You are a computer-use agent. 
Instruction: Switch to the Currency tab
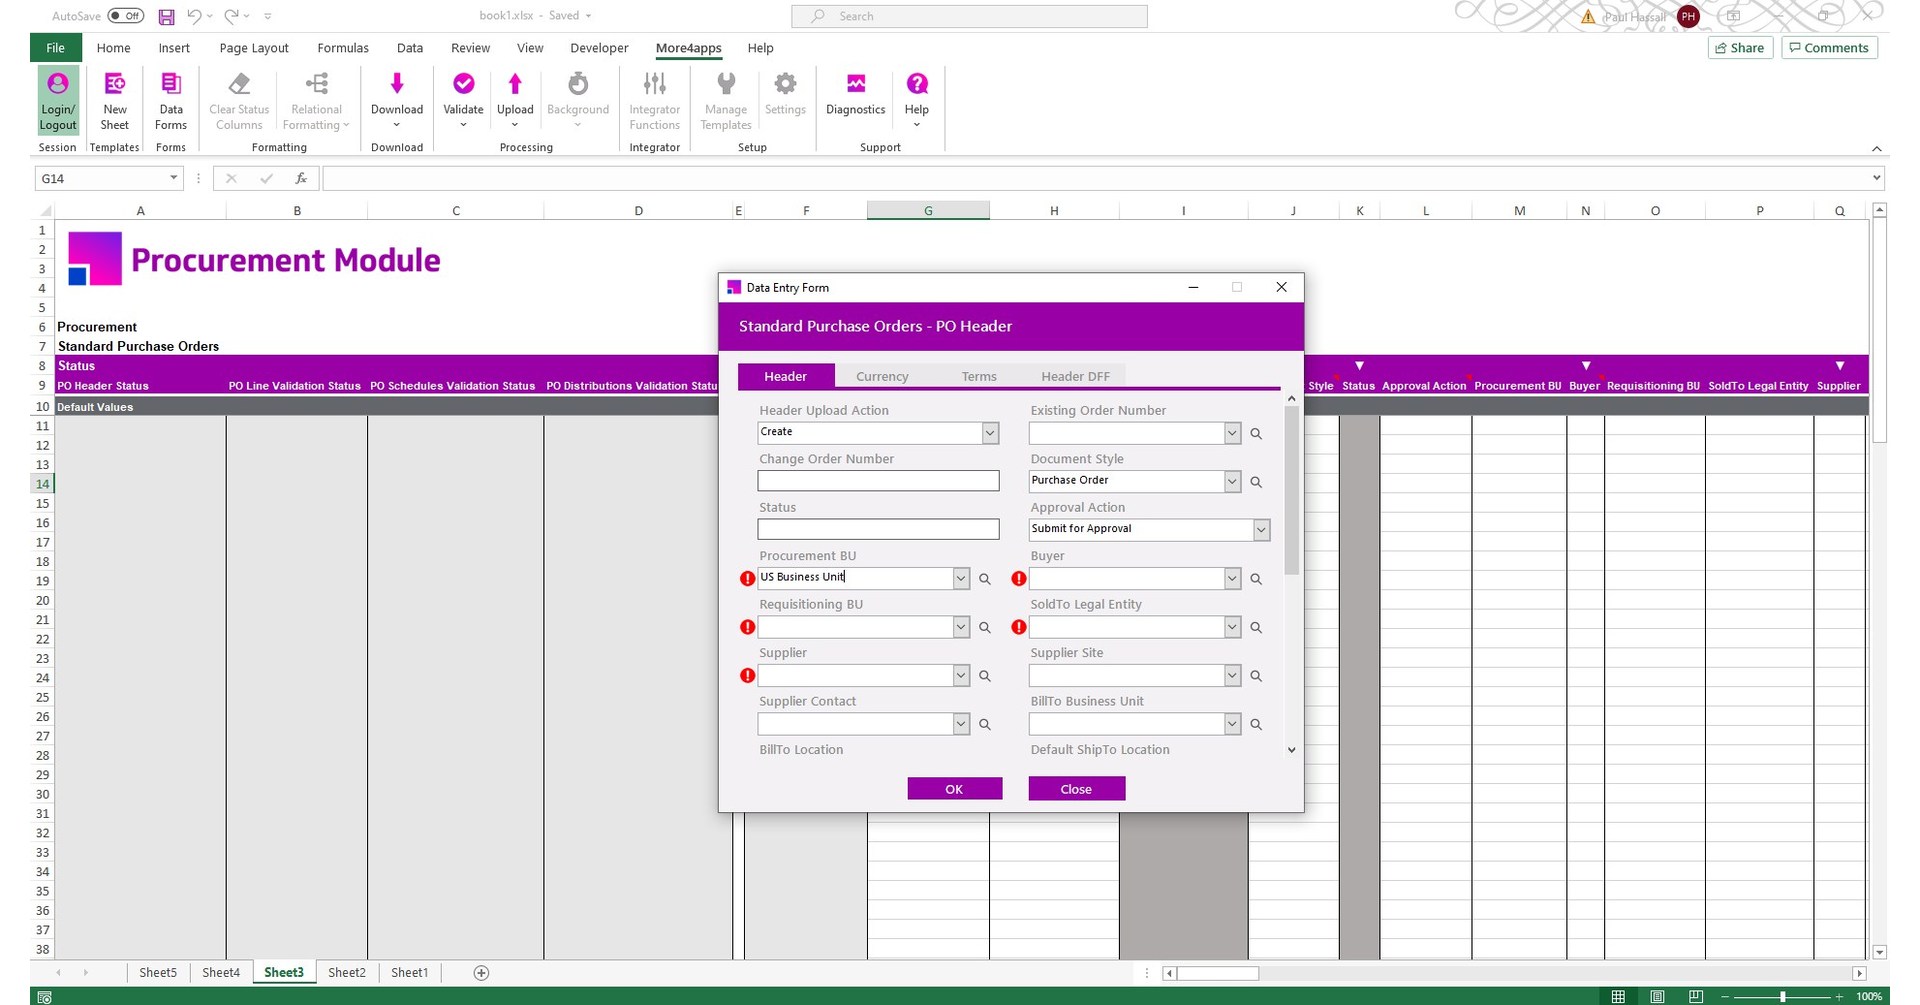point(881,376)
